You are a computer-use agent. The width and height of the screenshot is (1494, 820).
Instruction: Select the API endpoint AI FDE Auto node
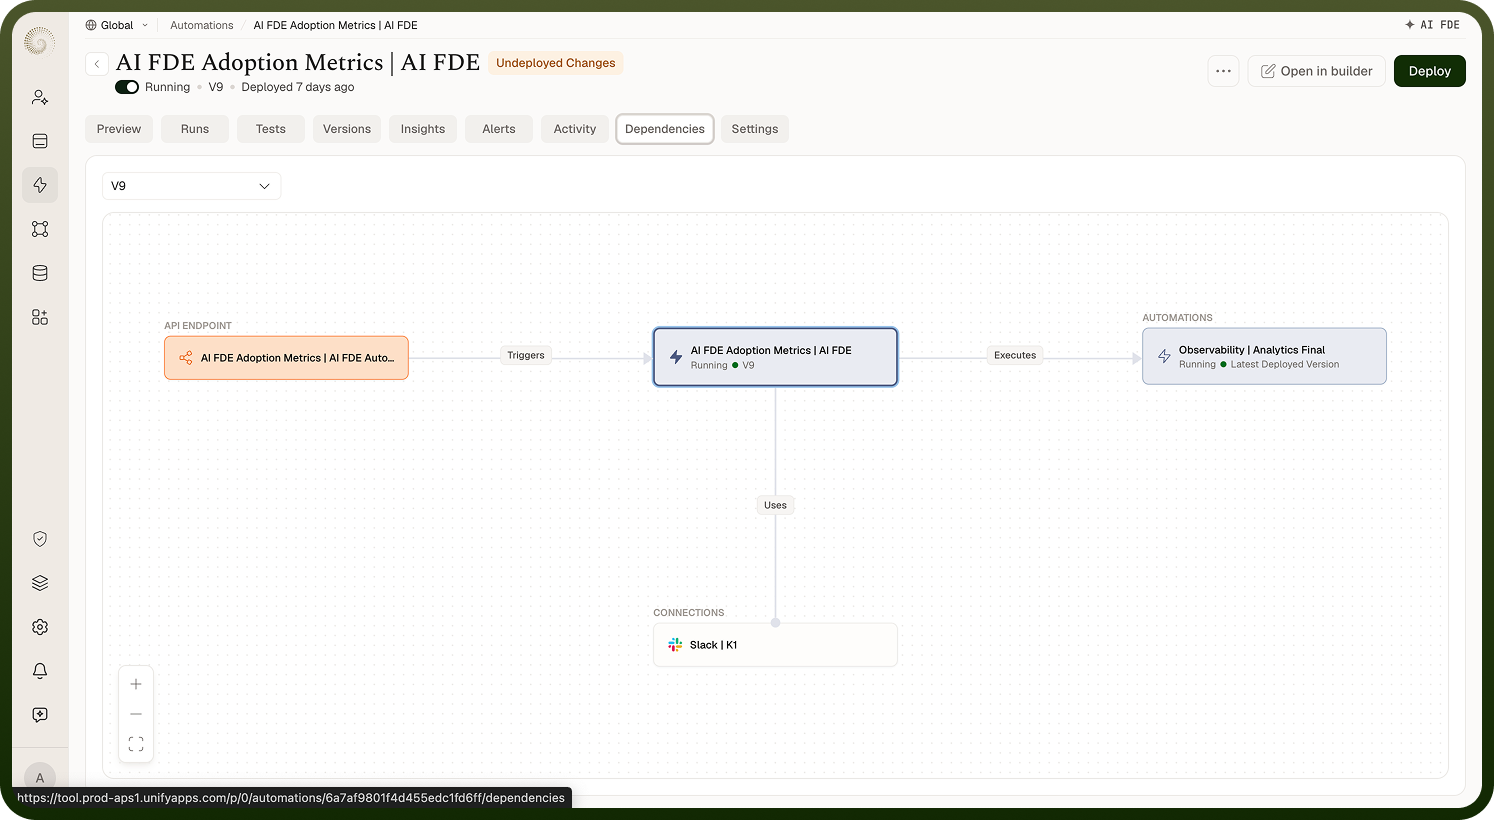click(287, 358)
